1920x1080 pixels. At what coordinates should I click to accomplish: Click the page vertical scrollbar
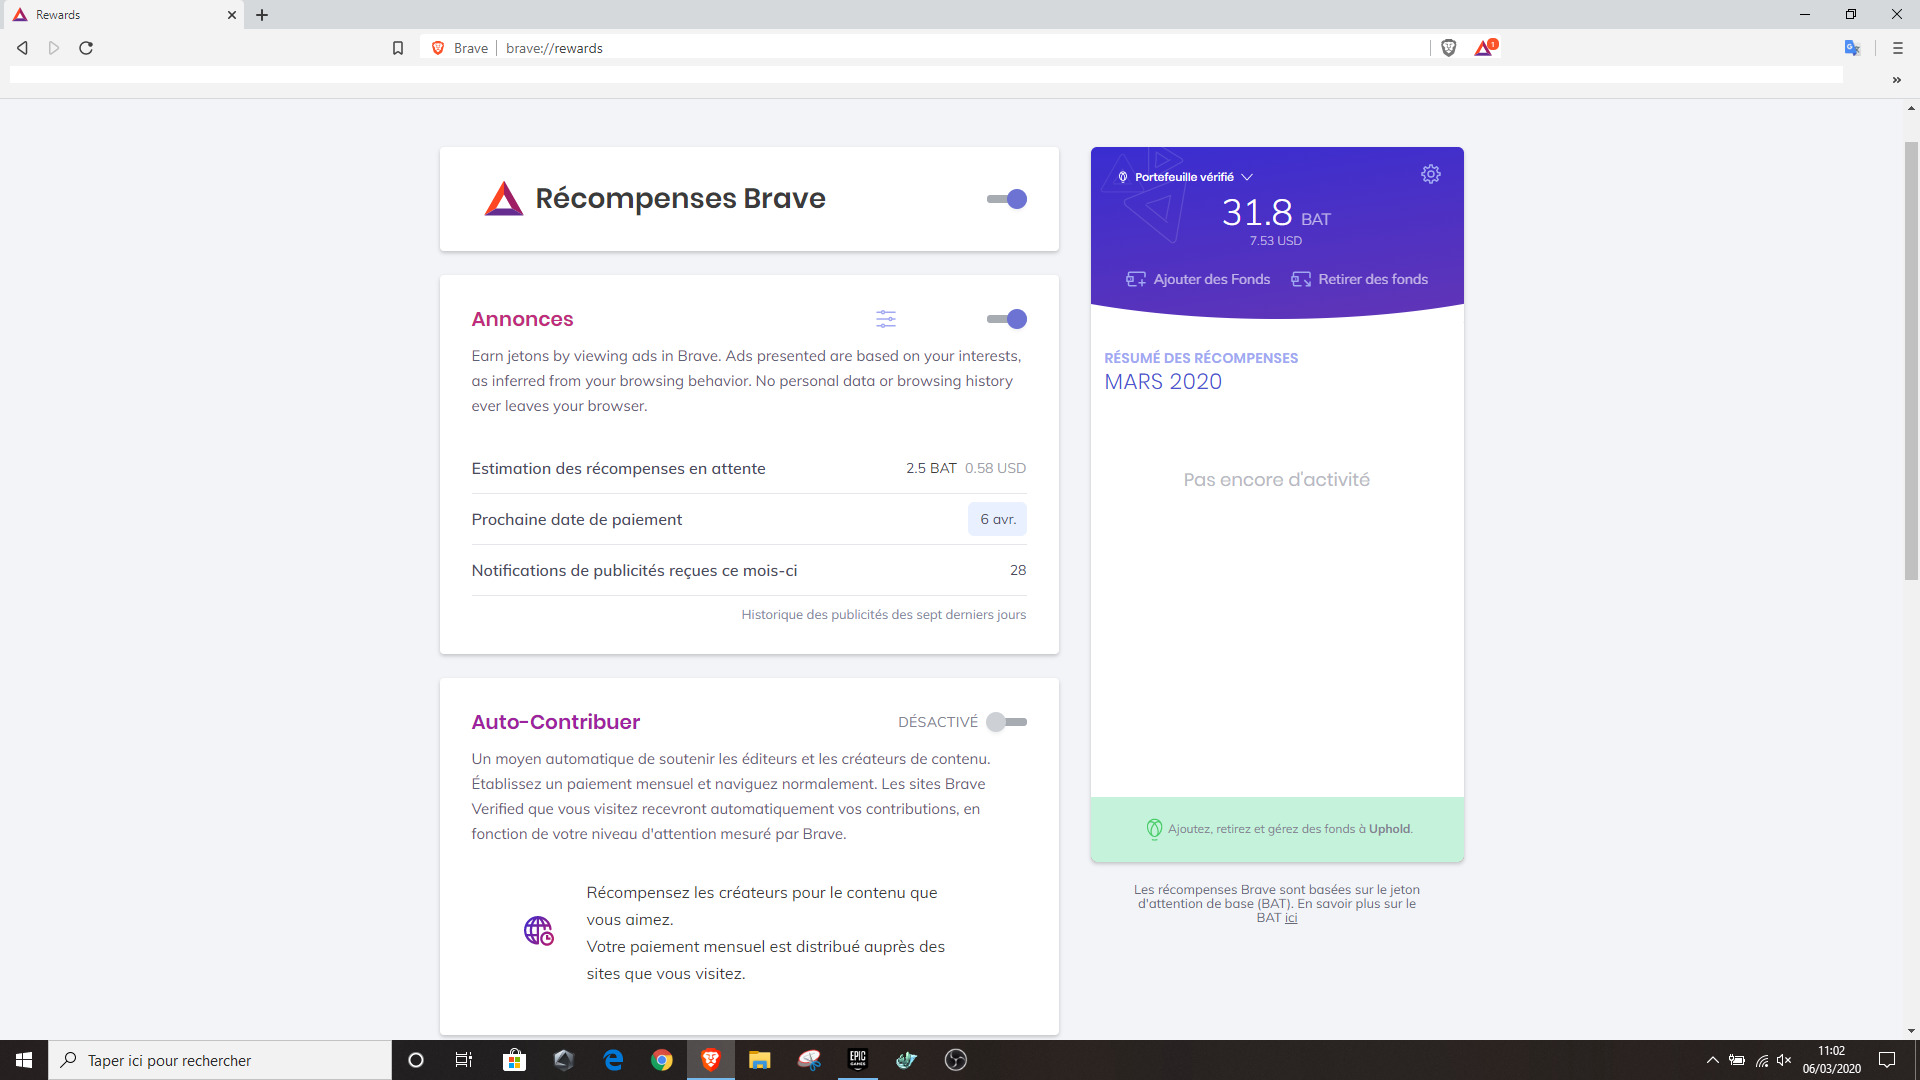1911,360
